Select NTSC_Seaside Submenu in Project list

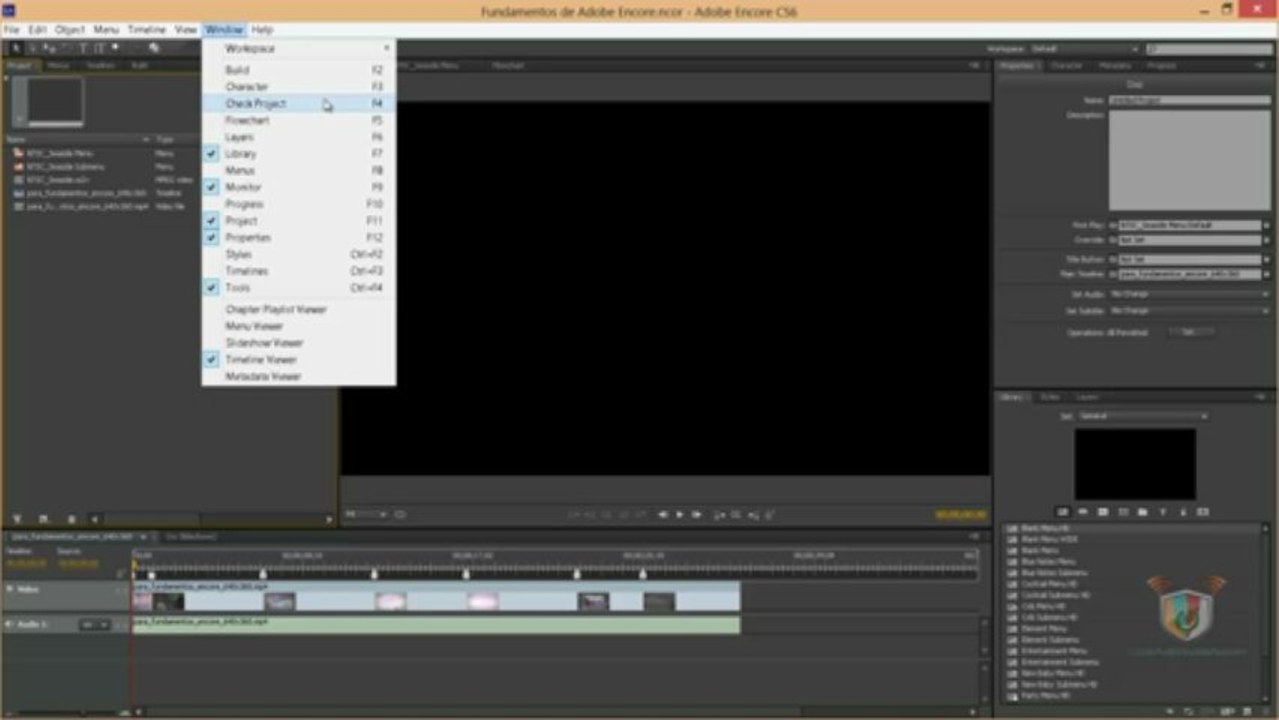click(65, 167)
